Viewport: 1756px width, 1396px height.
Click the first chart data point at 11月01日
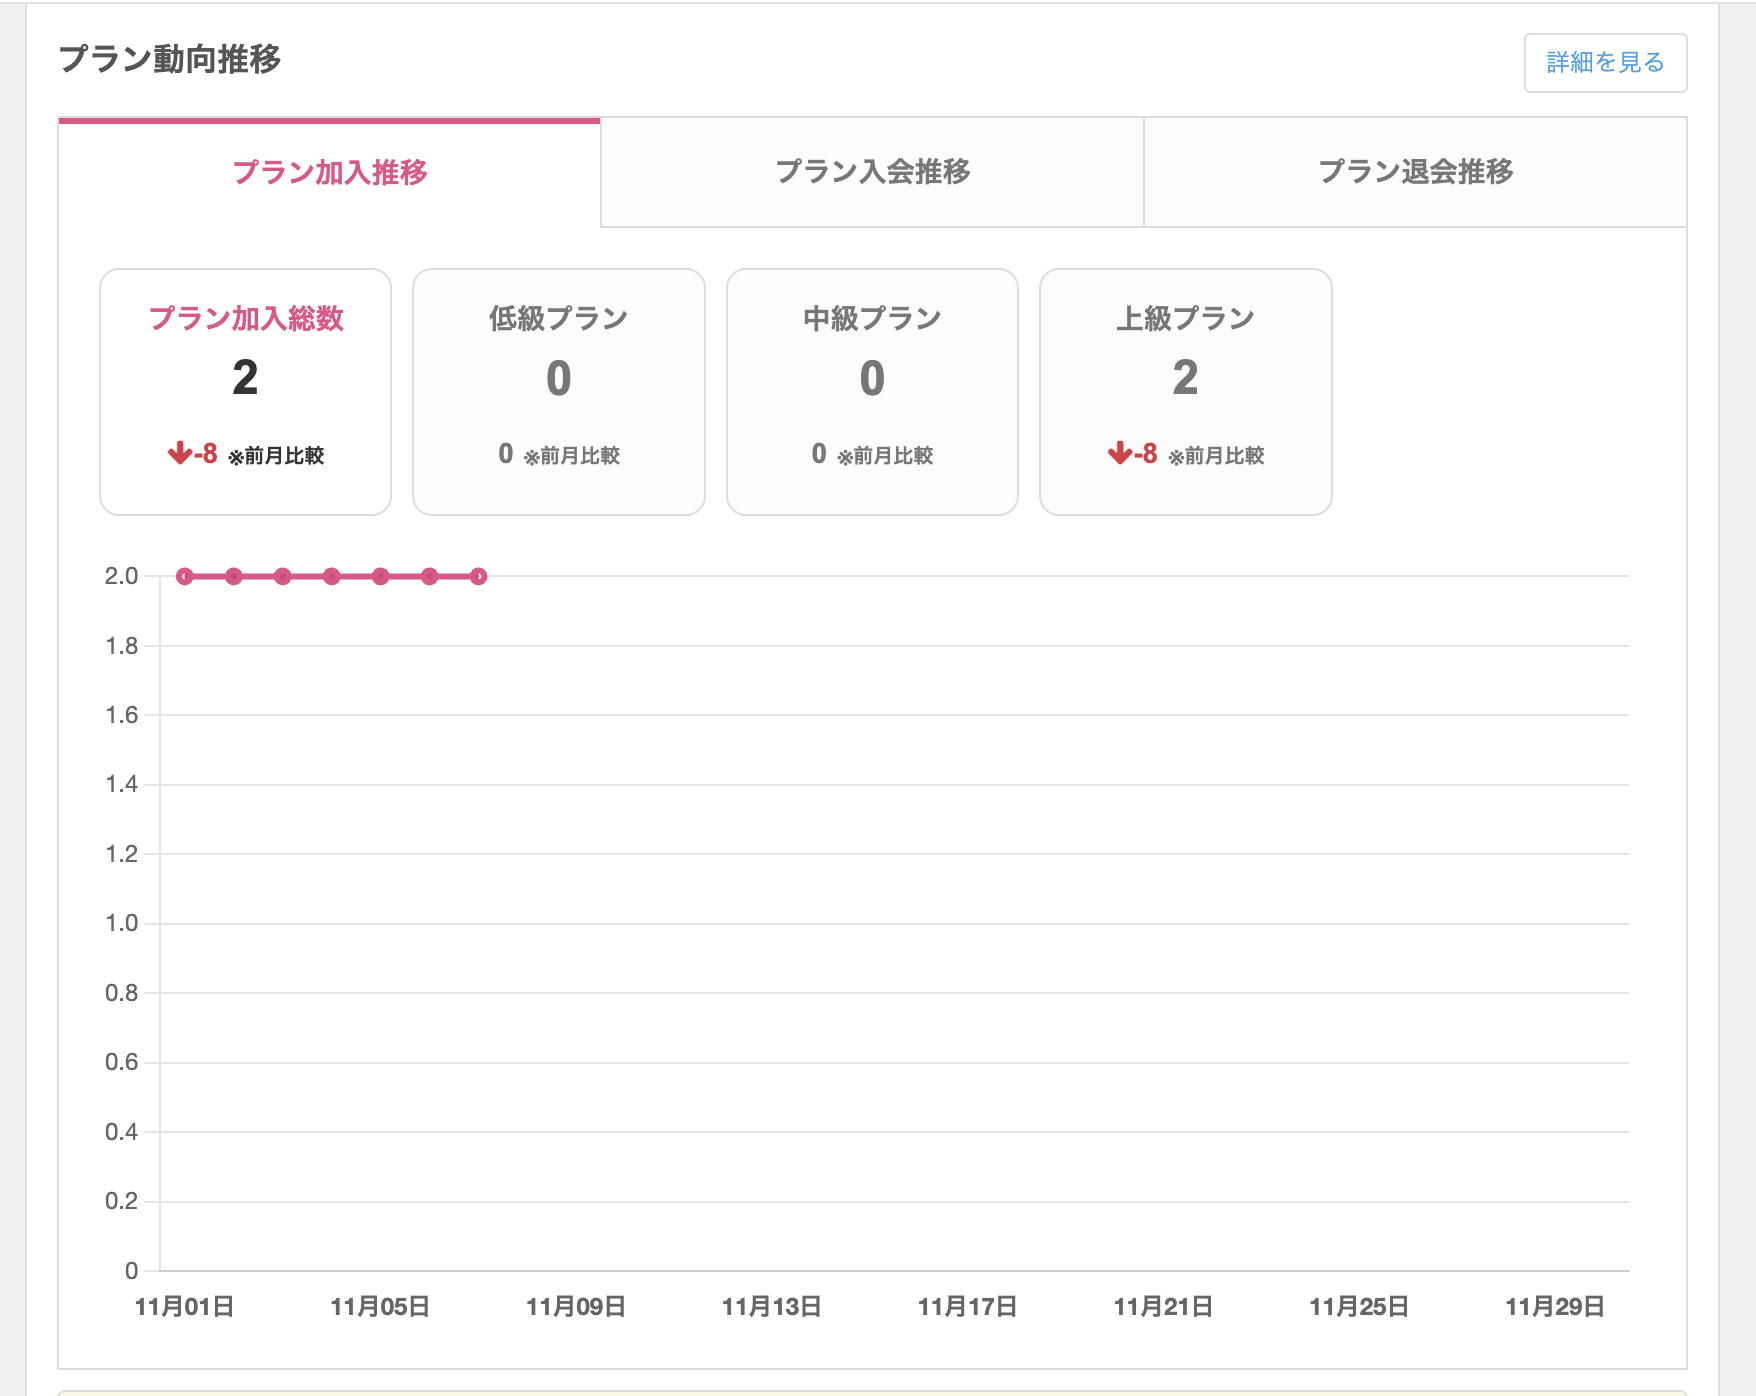click(185, 576)
